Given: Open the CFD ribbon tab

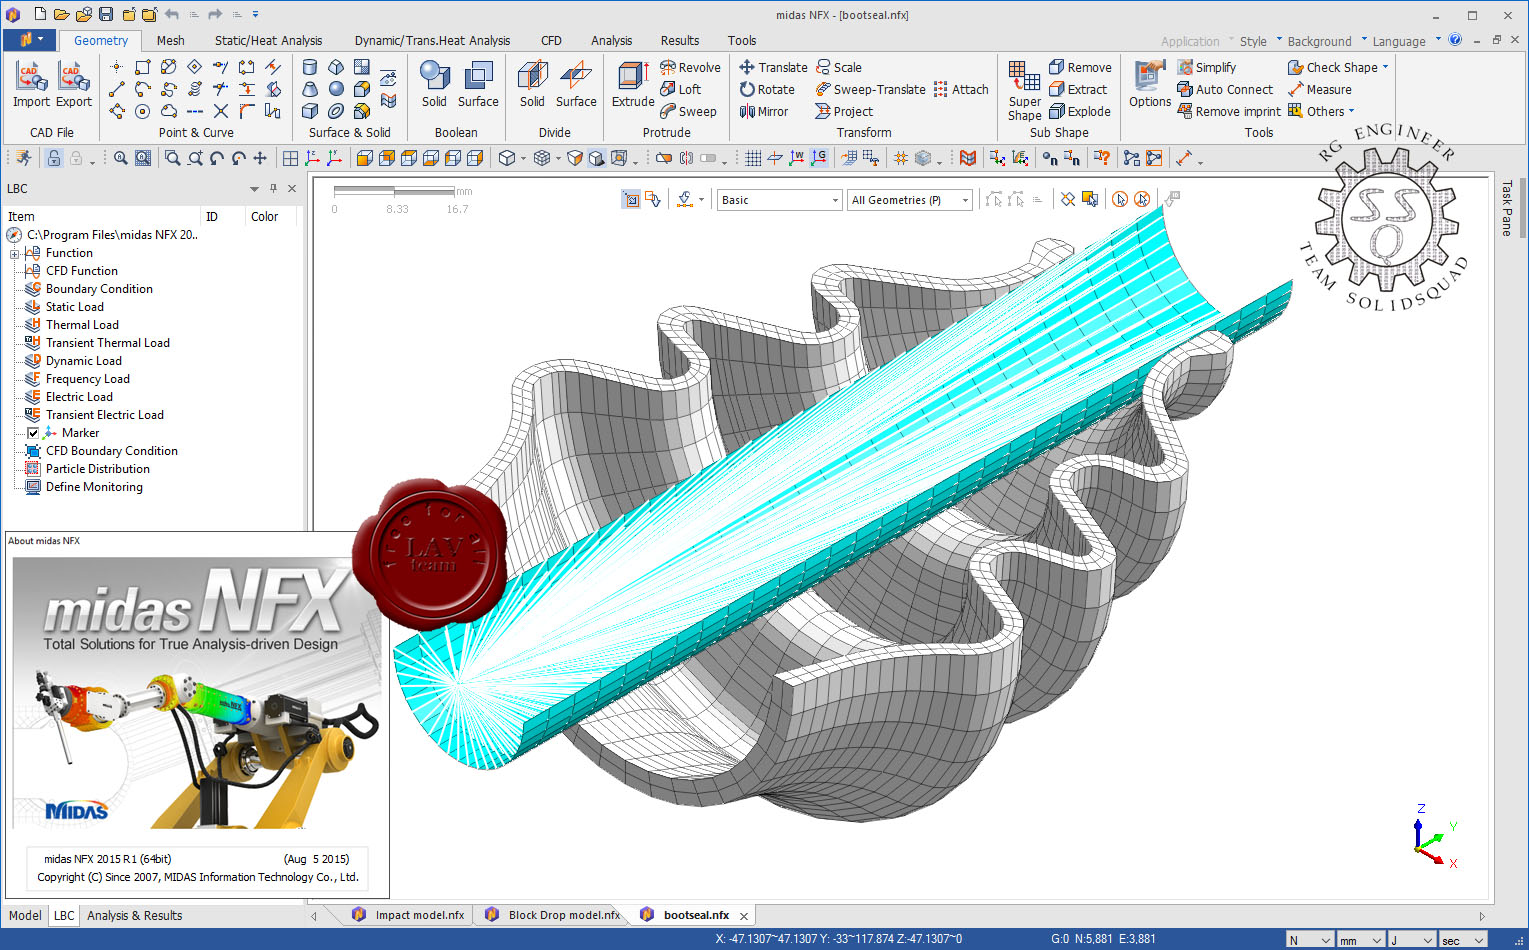Looking at the screenshot, I should (551, 40).
